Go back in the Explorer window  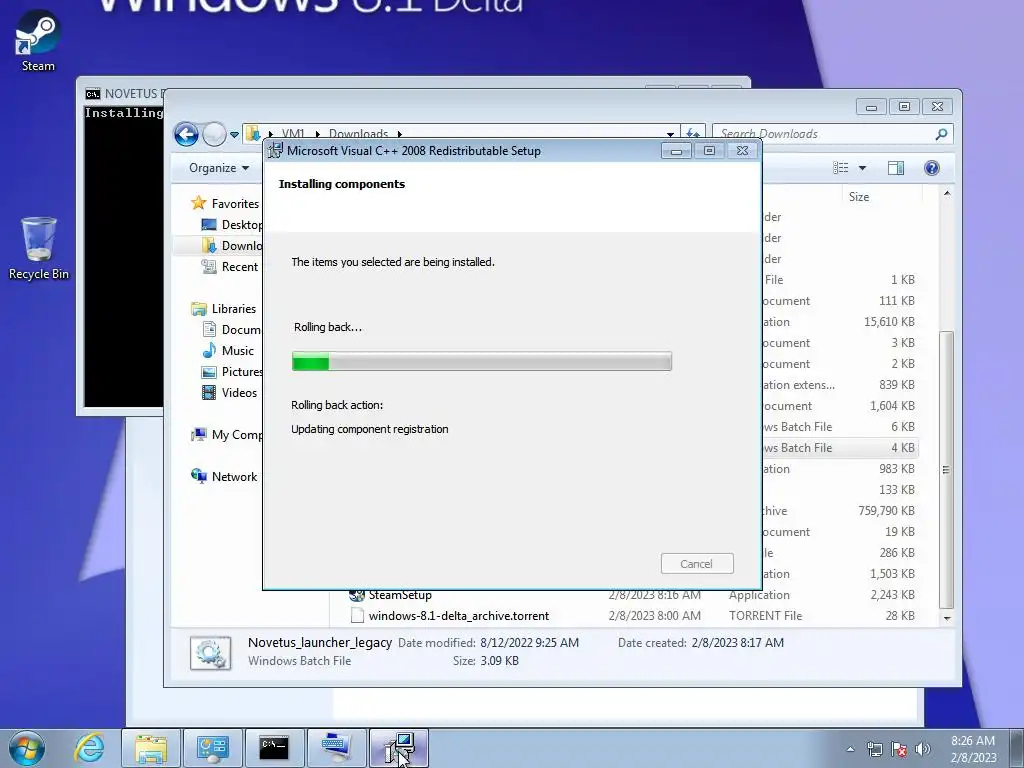click(x=186, y=134)
